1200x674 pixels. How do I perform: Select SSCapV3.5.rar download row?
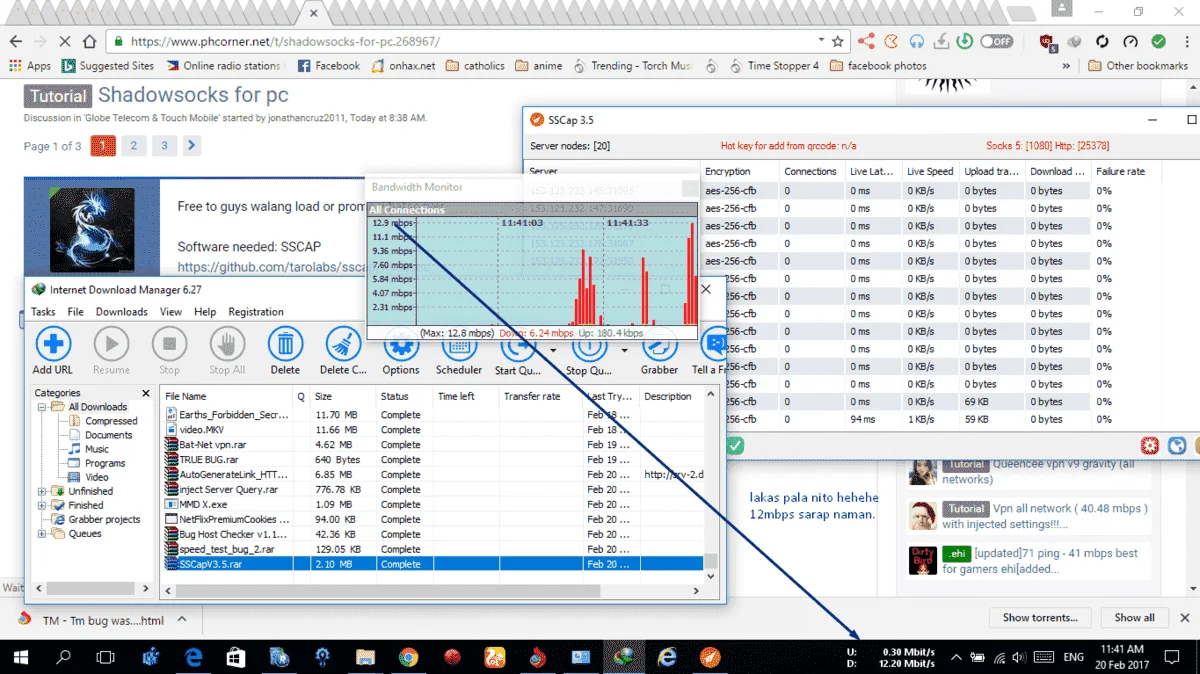[433, 564]
